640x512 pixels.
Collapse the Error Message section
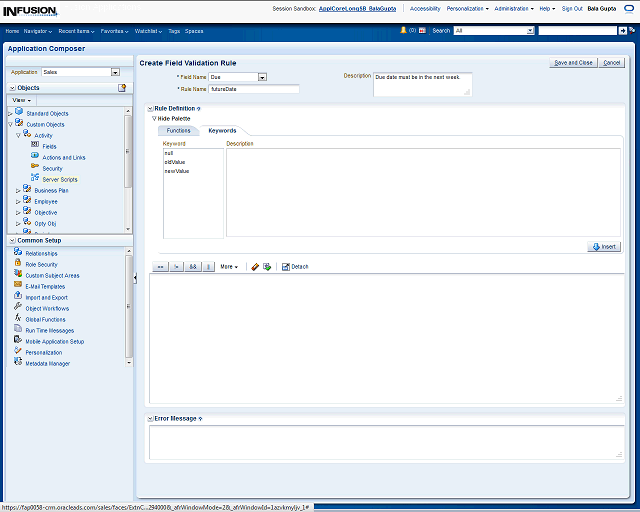tap(150, 418)
